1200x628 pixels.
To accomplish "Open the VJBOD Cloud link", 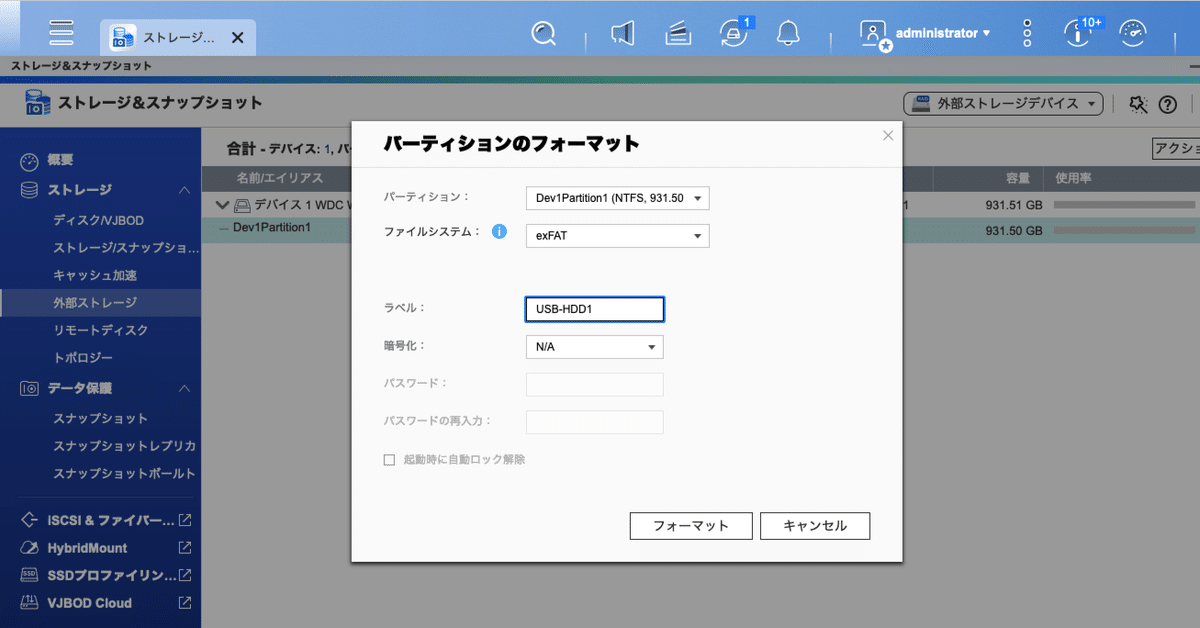I will (x=89, y=603).
